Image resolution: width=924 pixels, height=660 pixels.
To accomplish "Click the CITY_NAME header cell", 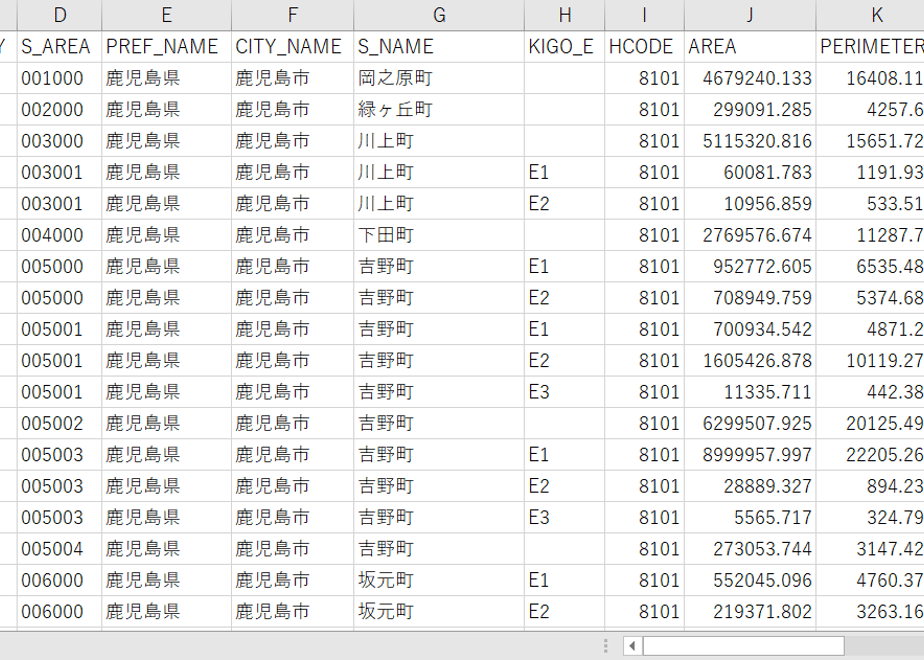I will coord(293,47).
